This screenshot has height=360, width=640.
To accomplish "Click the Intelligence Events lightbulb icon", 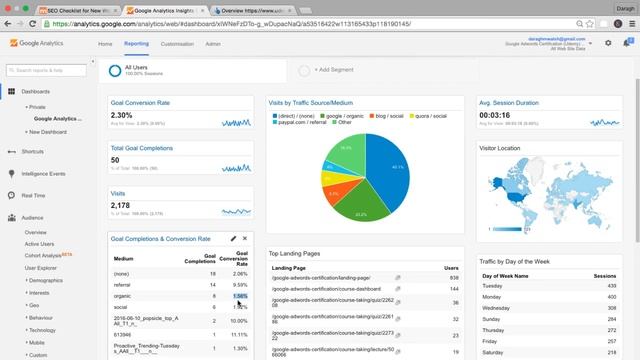I will click(x=11, y=173).
